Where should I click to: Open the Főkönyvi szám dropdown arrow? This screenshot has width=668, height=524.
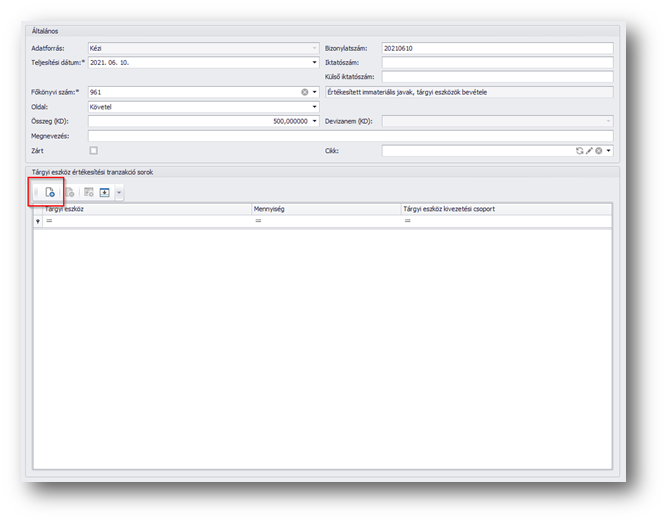[x=315, y=92]
